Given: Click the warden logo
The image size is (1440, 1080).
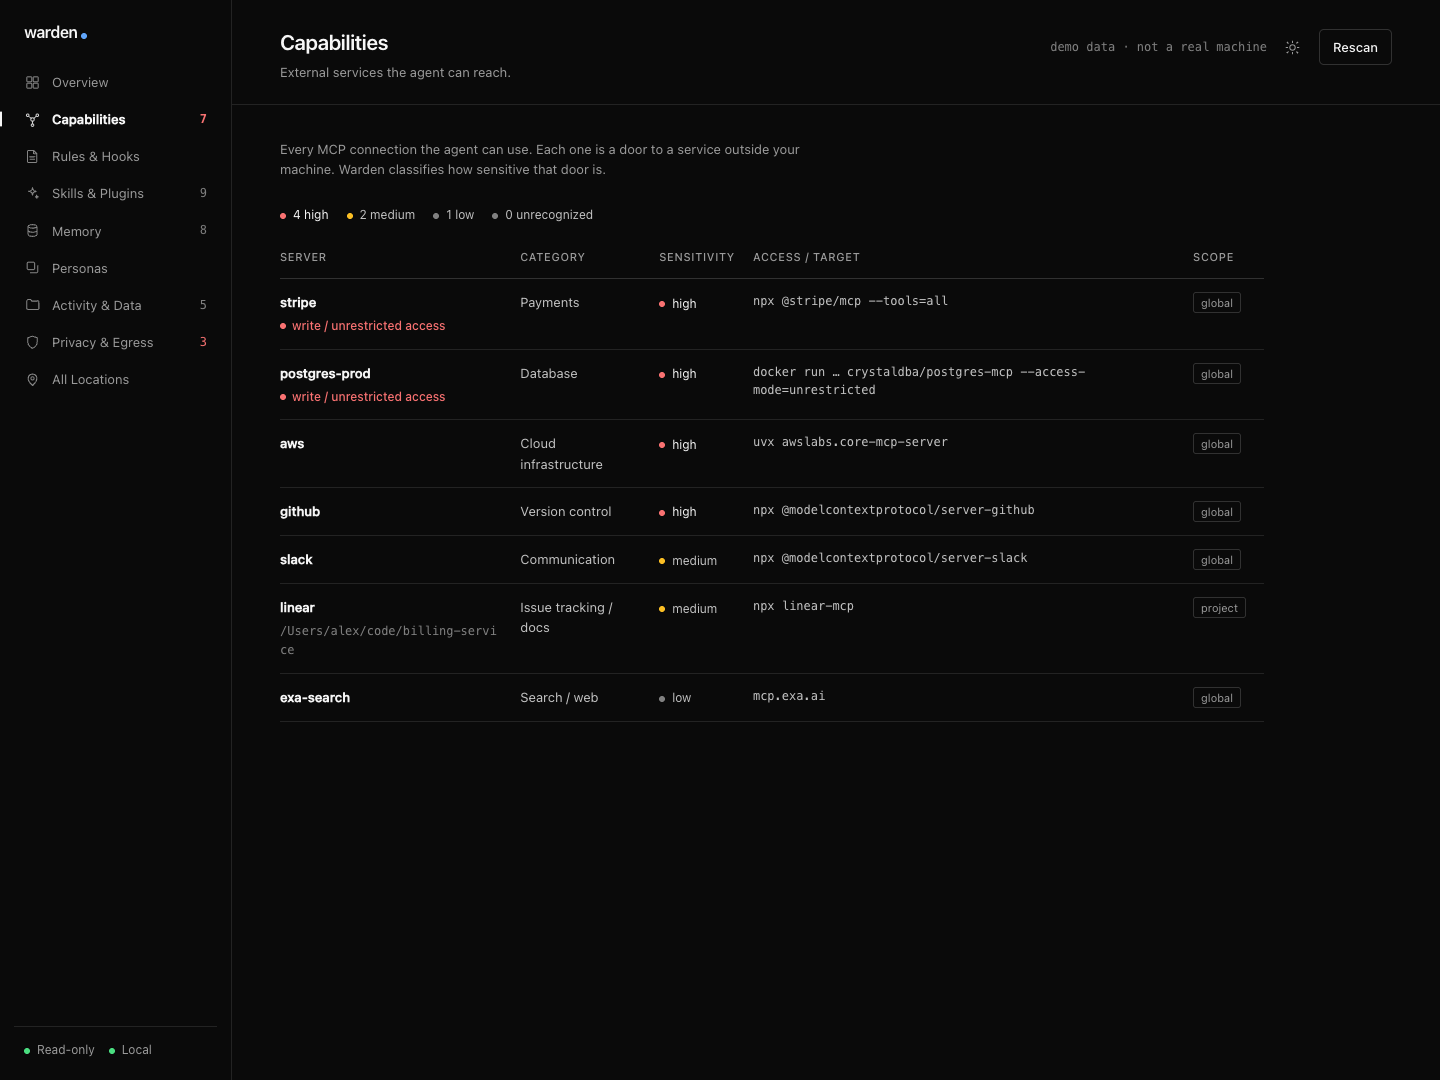Looking at the screenshot, I should 56,33.
